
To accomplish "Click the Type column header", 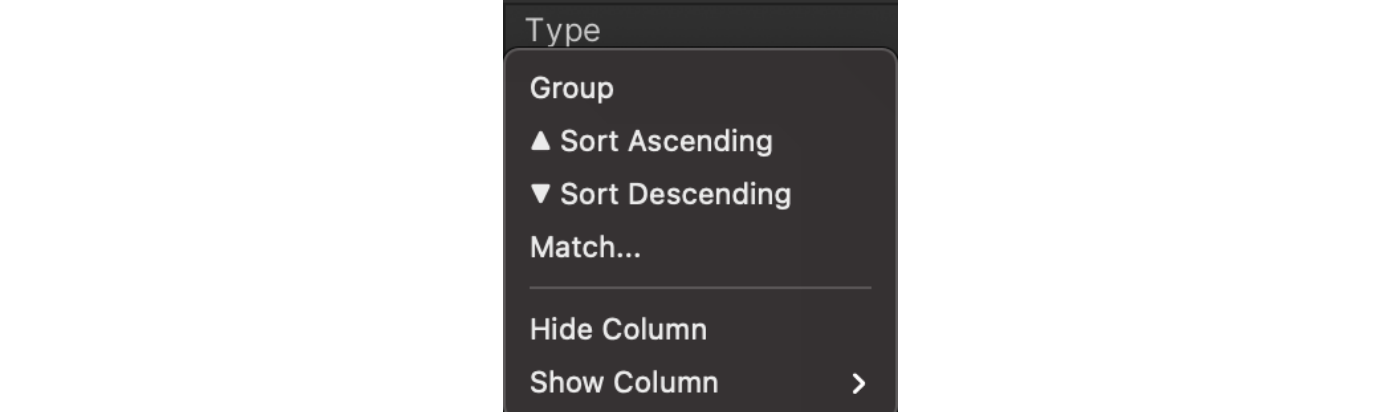I will pyautogui.click(x=563, y=30).
